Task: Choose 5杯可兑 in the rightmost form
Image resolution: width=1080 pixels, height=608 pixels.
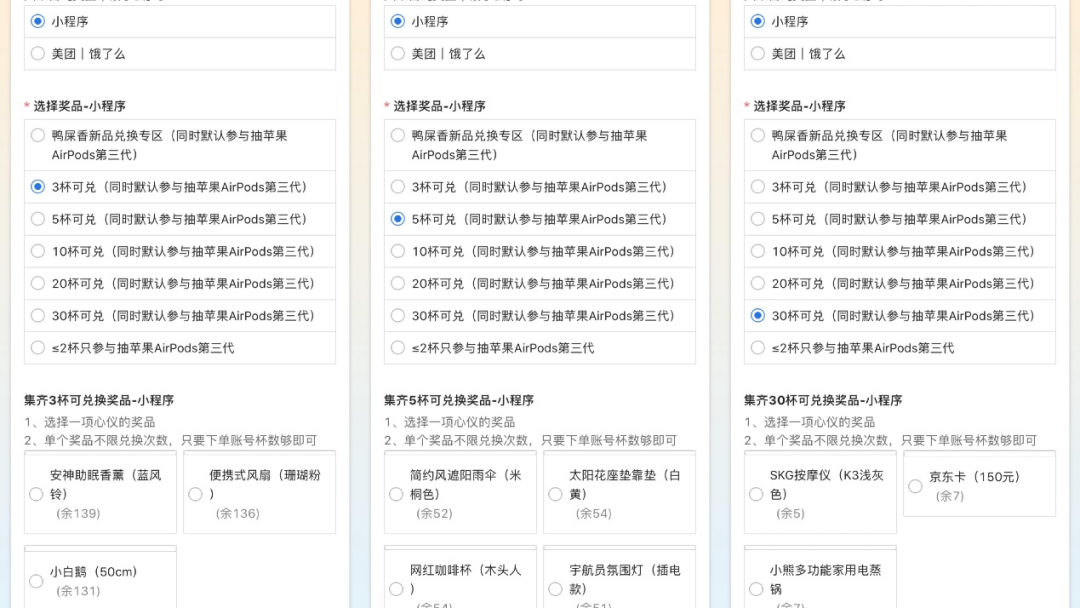Action: pos(758,219)
